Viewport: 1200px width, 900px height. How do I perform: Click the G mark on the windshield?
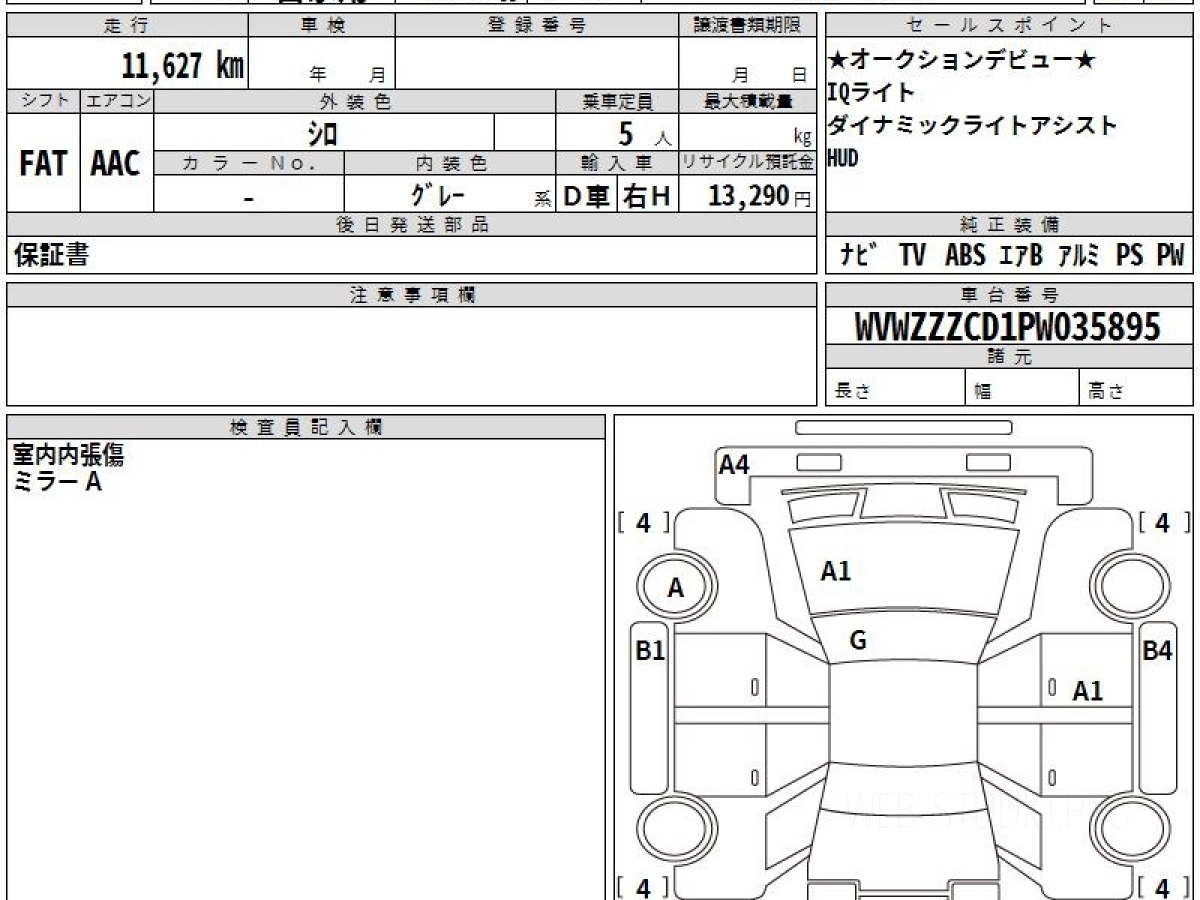[x=857, y=641]
